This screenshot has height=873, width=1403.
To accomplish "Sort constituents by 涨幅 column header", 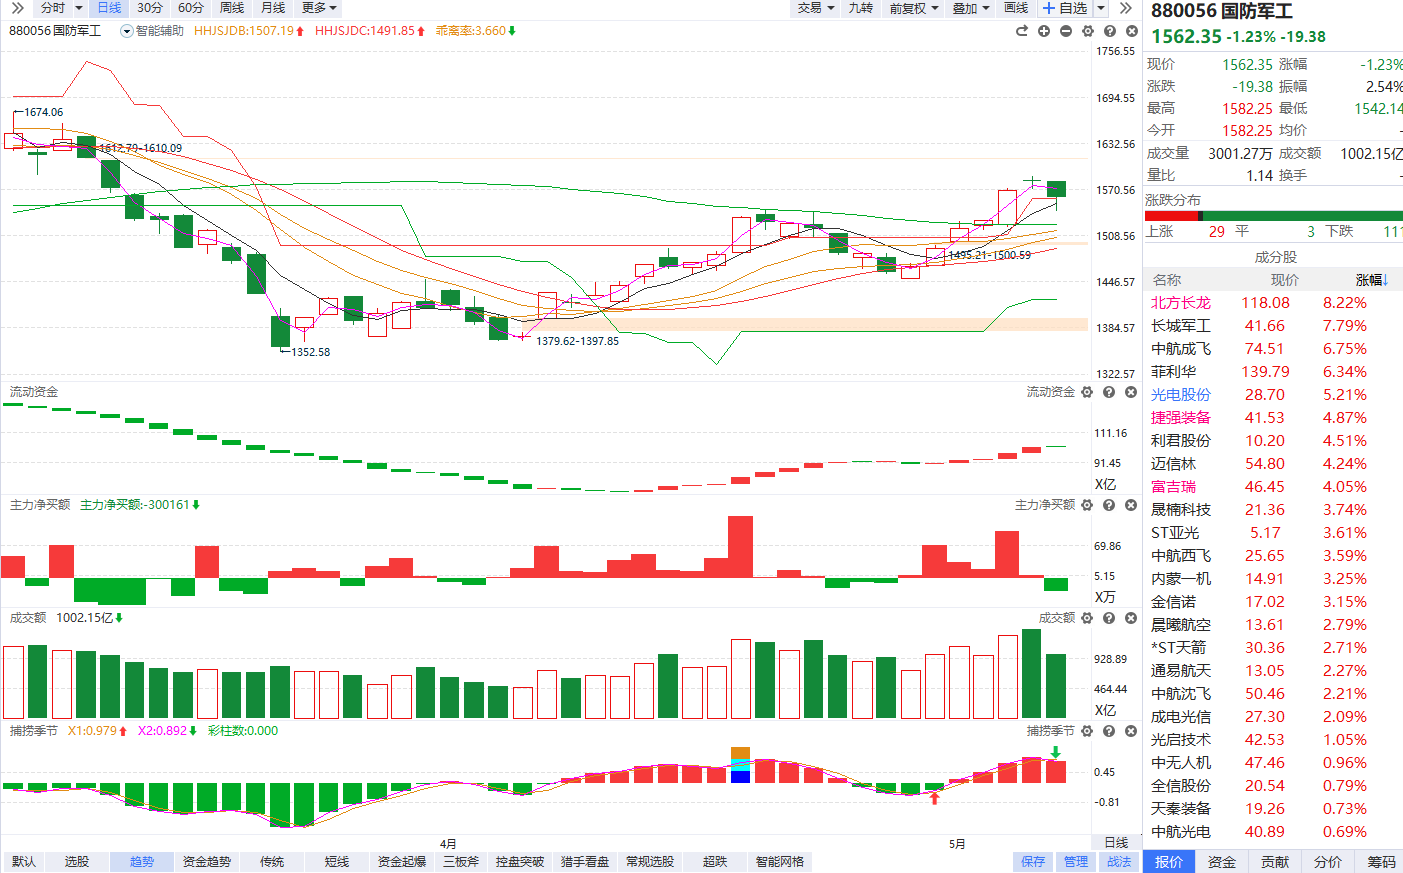I will coord(1372,280).
